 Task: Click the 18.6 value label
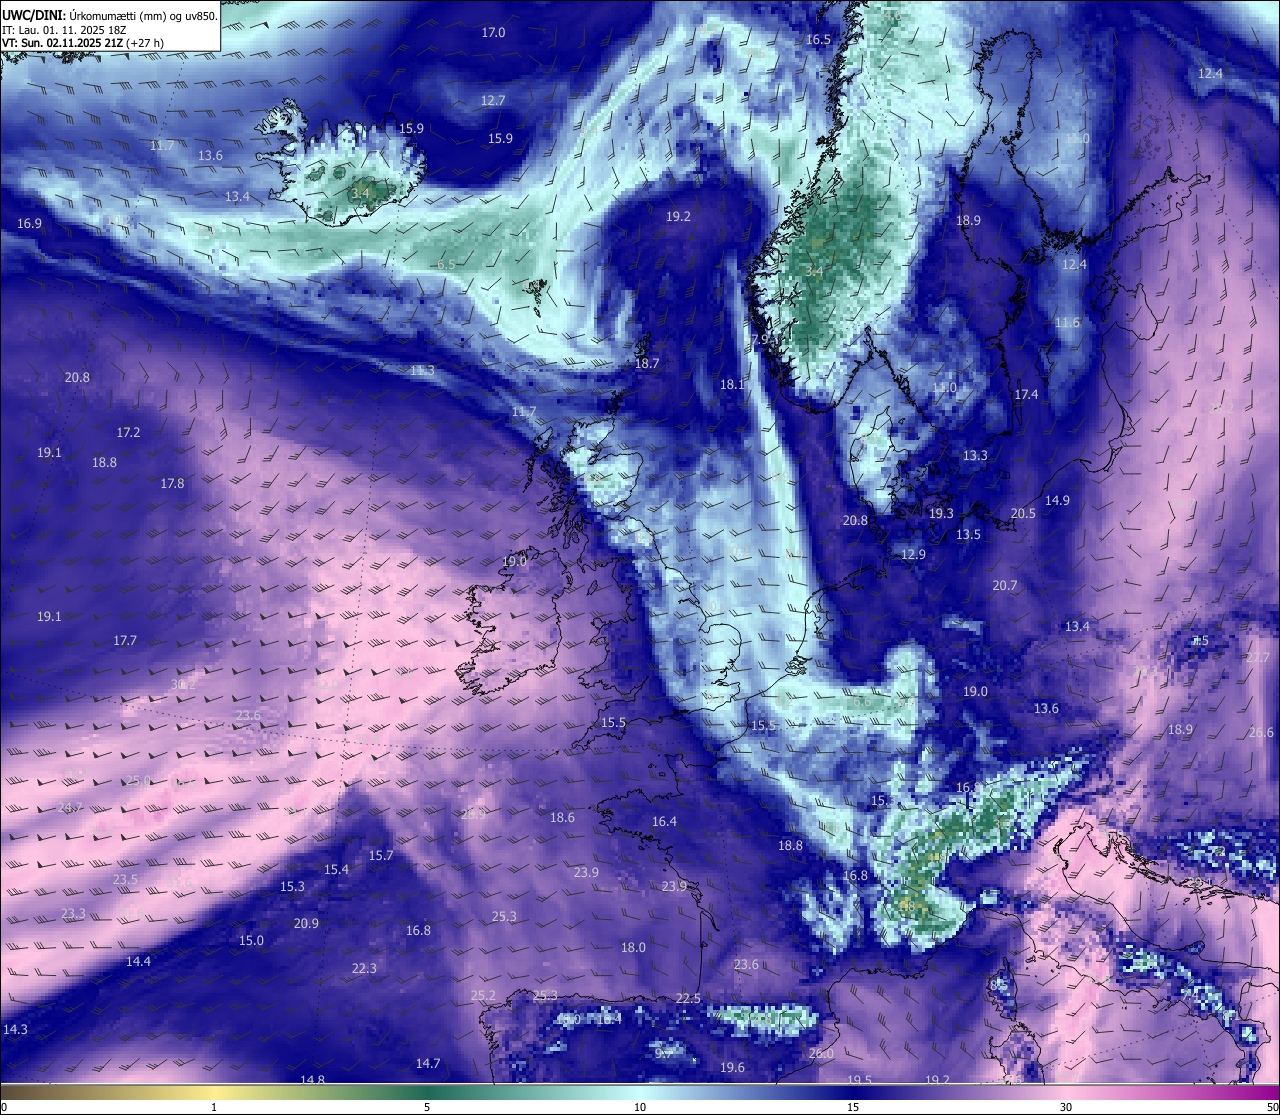562,818
